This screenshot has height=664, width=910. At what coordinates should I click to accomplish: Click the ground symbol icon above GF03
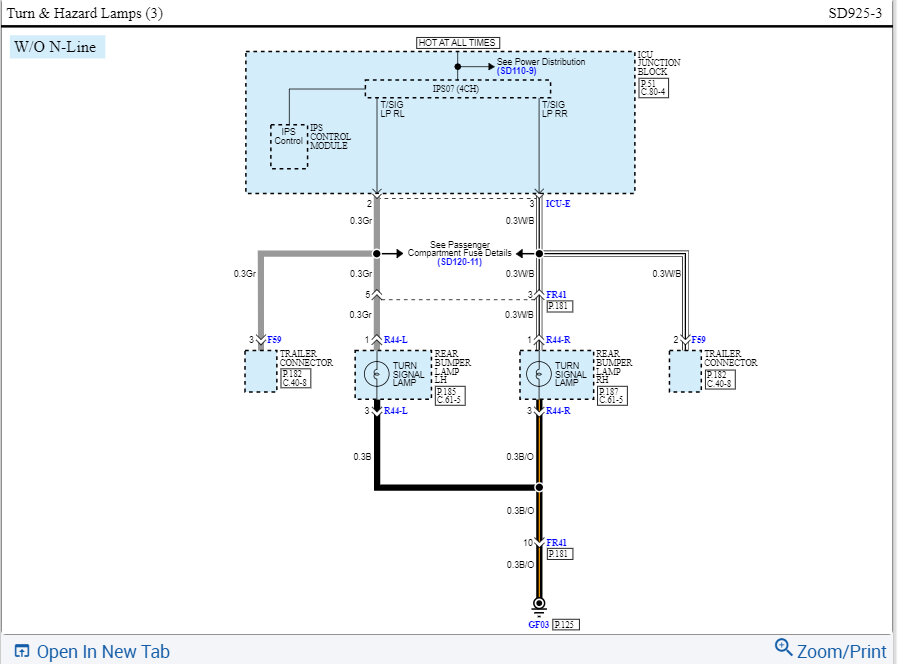click(x=539, y=607)
